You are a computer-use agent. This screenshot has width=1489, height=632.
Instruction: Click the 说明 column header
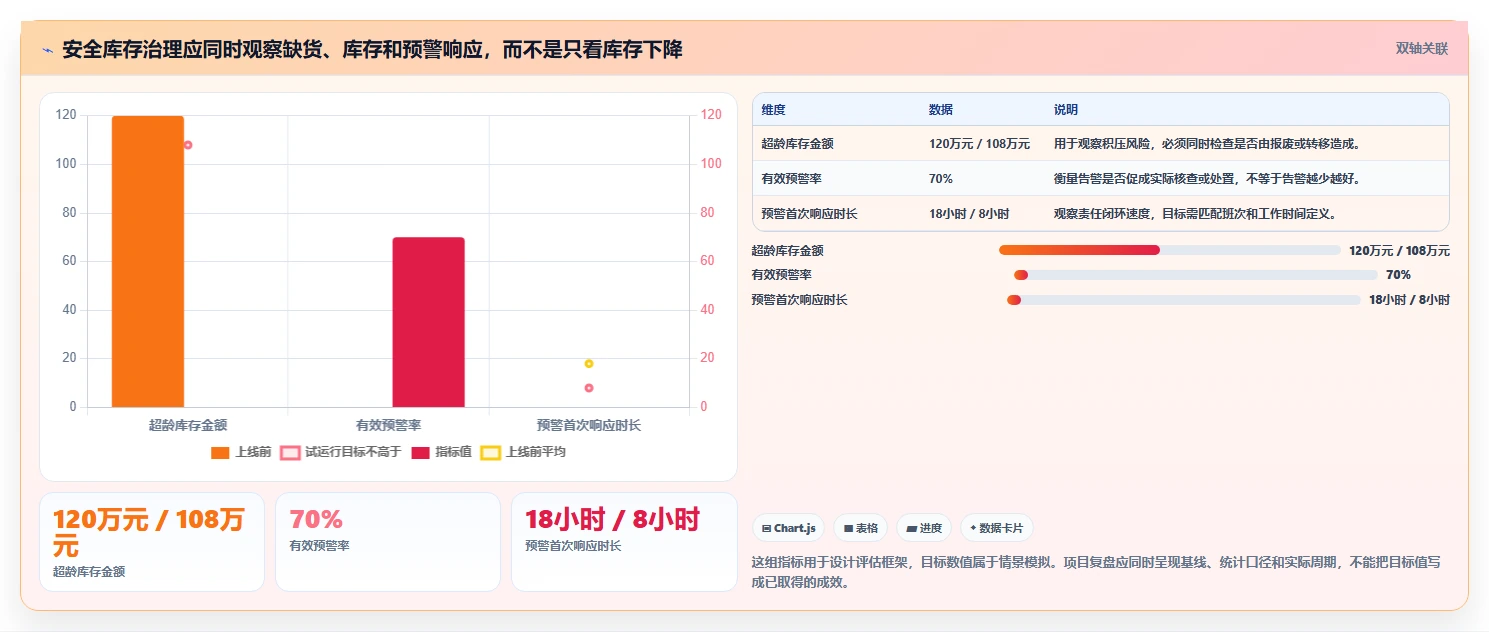click(1066, 110)
